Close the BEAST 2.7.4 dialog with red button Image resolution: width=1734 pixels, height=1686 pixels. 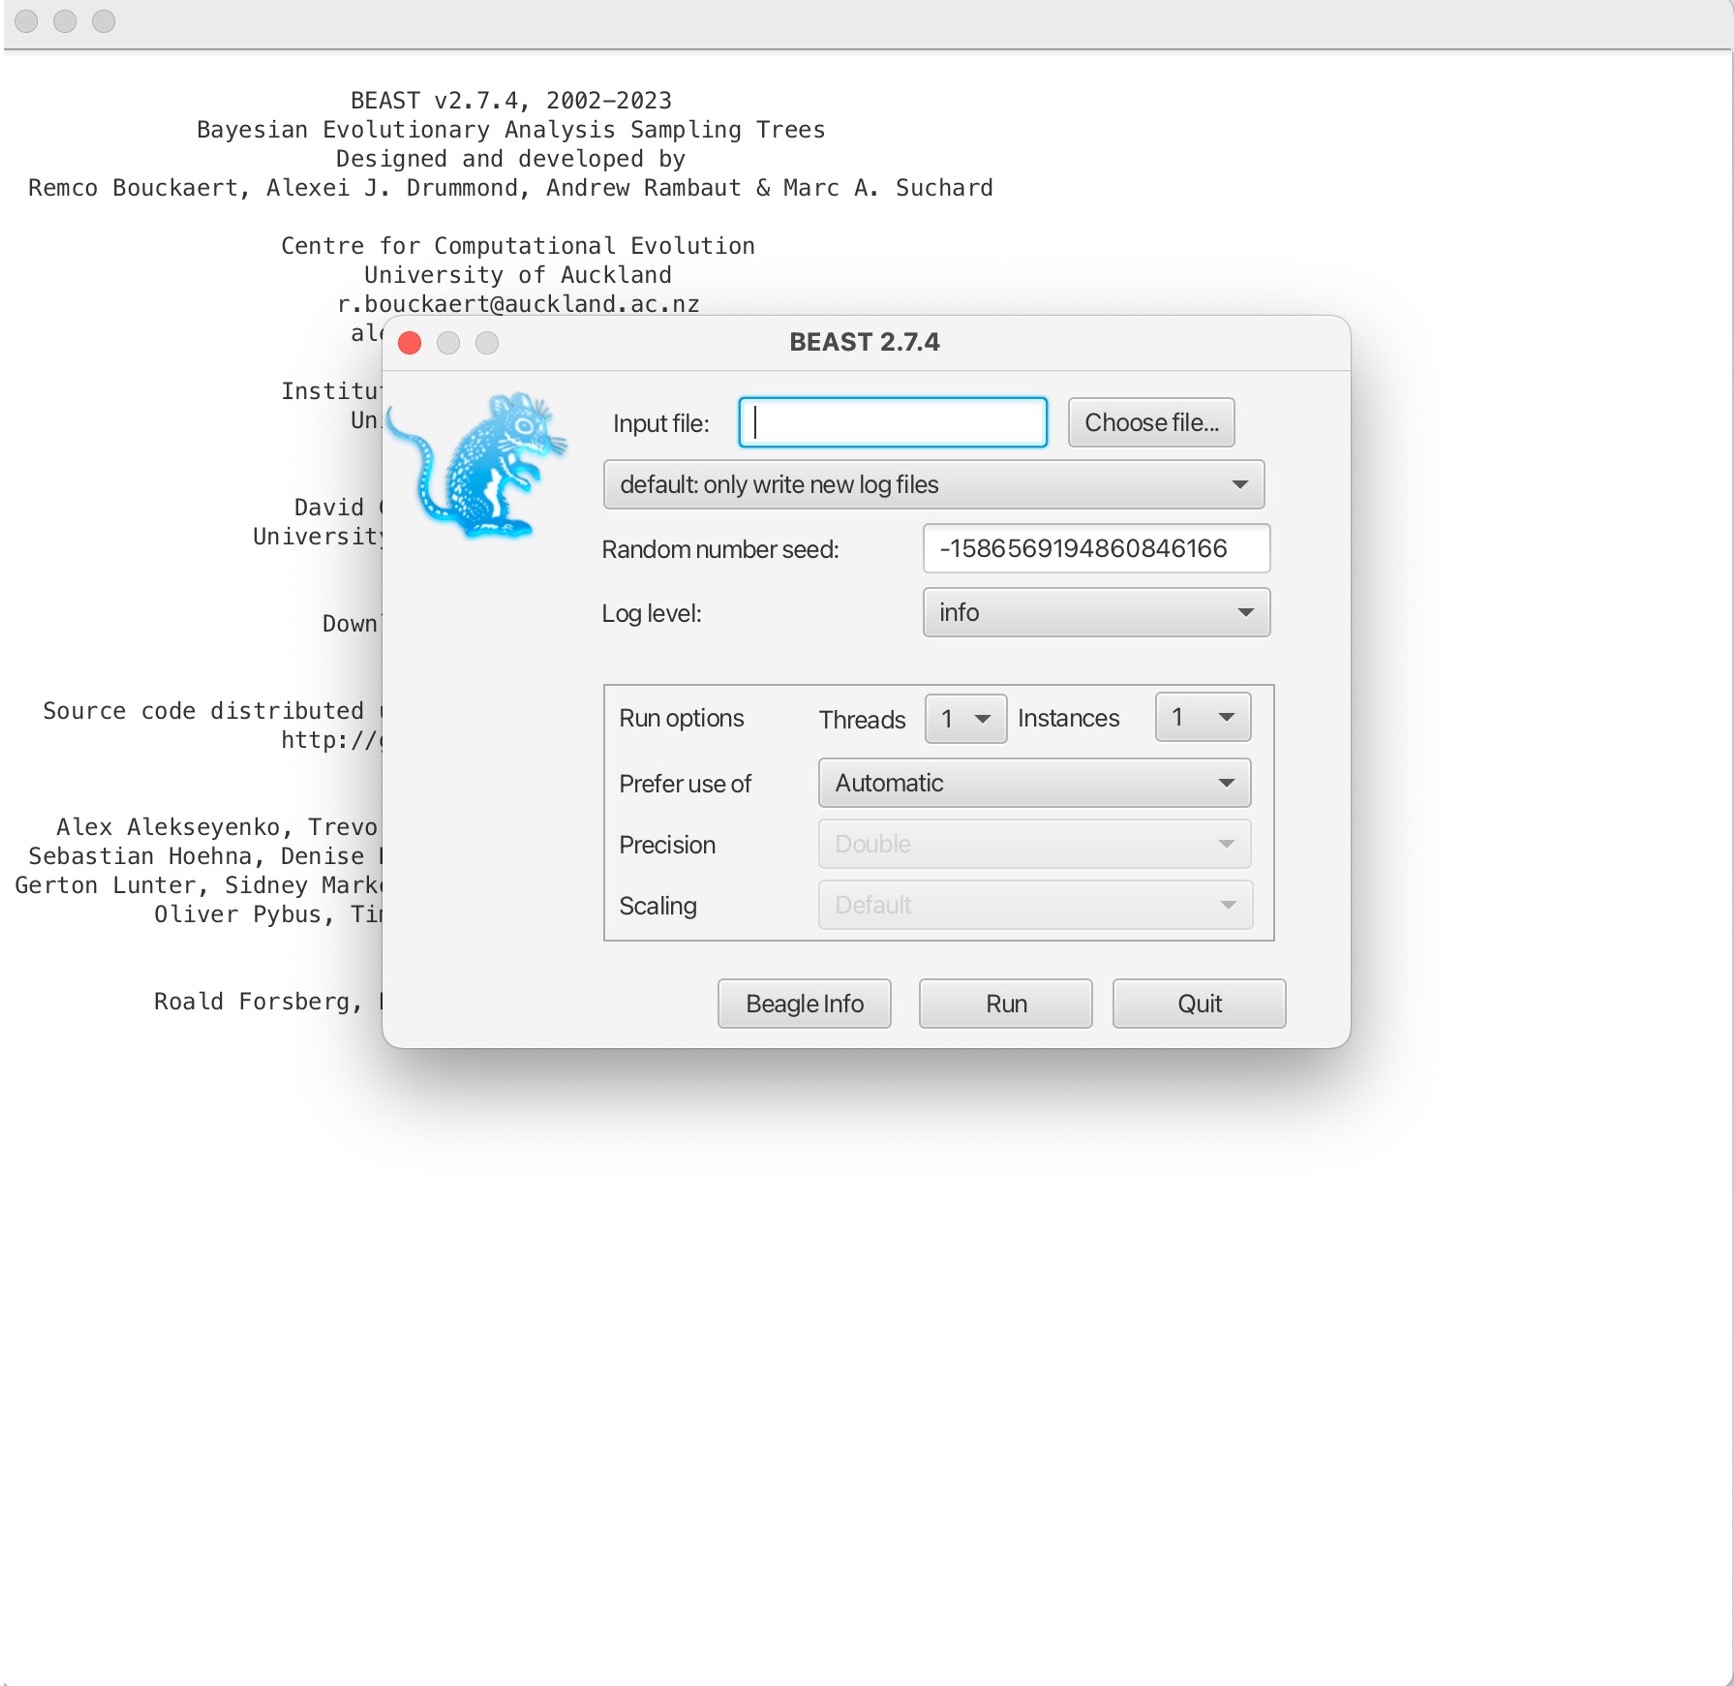pyautogui.click(x=410, y=343)
